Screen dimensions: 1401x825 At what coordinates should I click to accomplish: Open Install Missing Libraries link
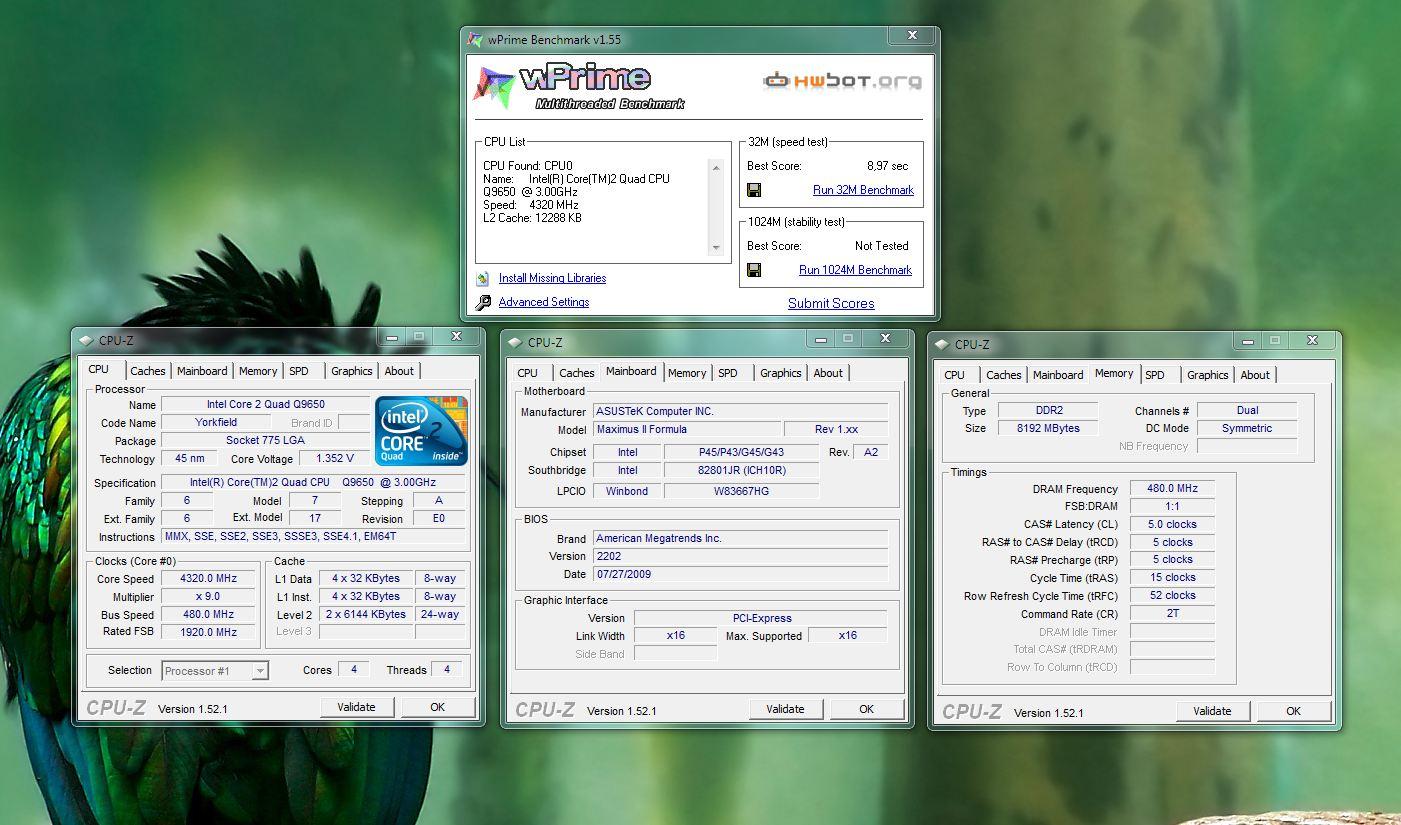[552, 278]
